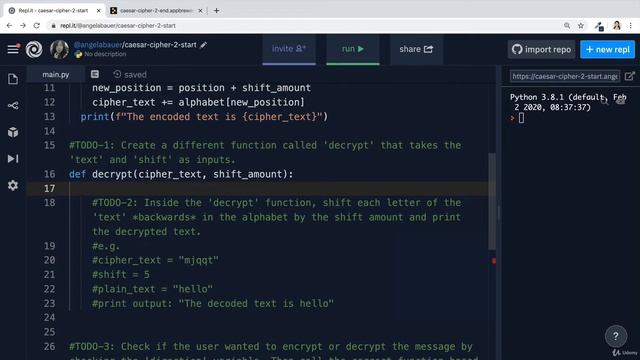Open the Files panel icon

(13, 79)
